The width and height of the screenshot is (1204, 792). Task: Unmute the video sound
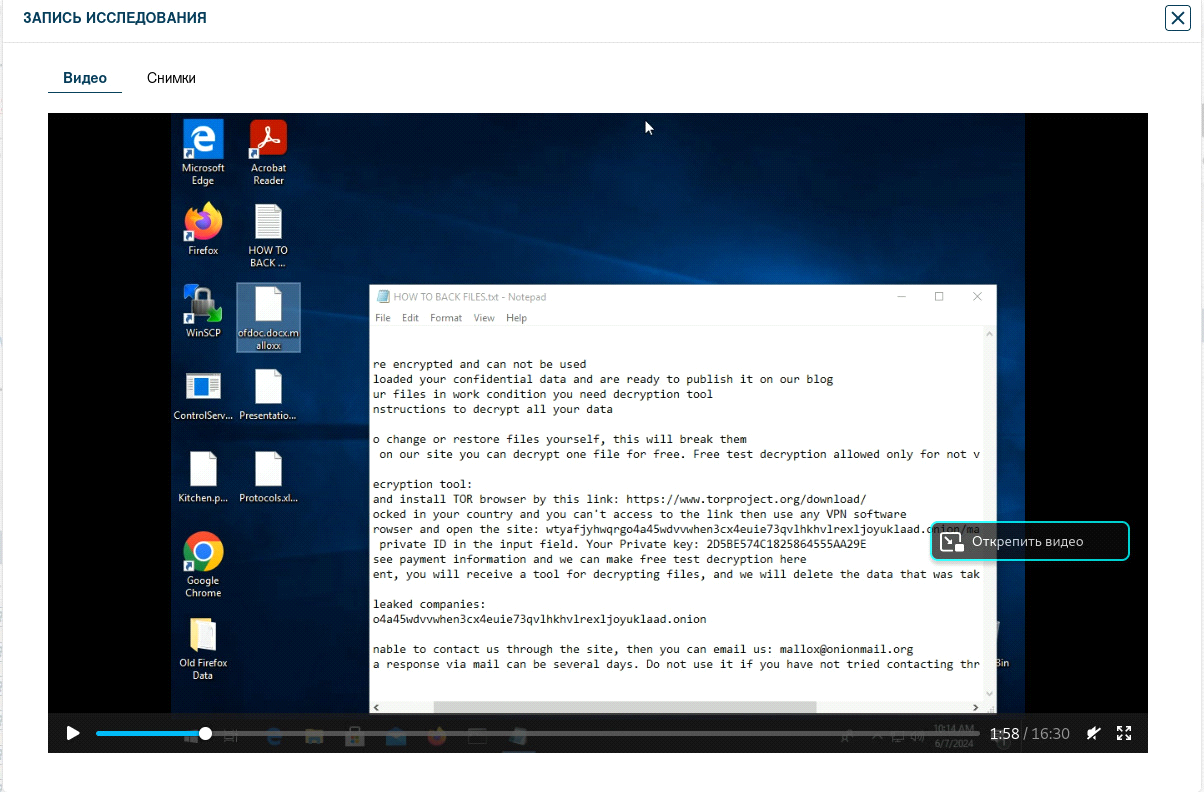click(1094, 733)
